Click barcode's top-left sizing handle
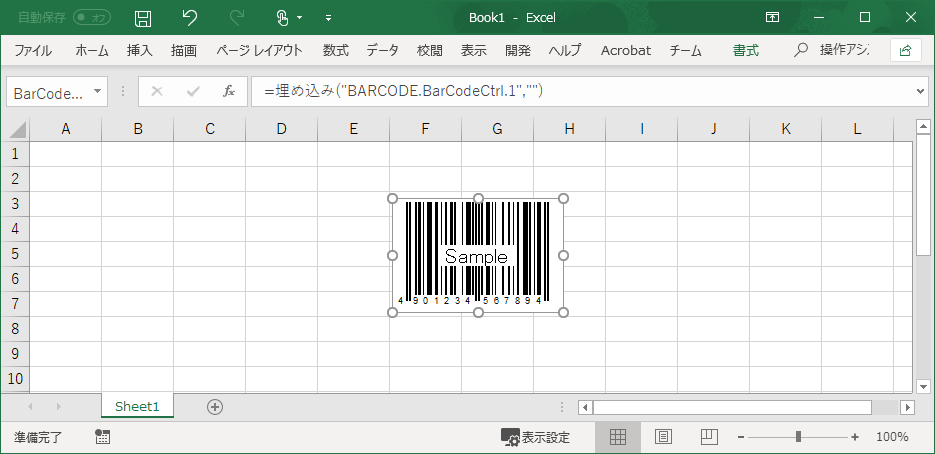 point(392,198)
